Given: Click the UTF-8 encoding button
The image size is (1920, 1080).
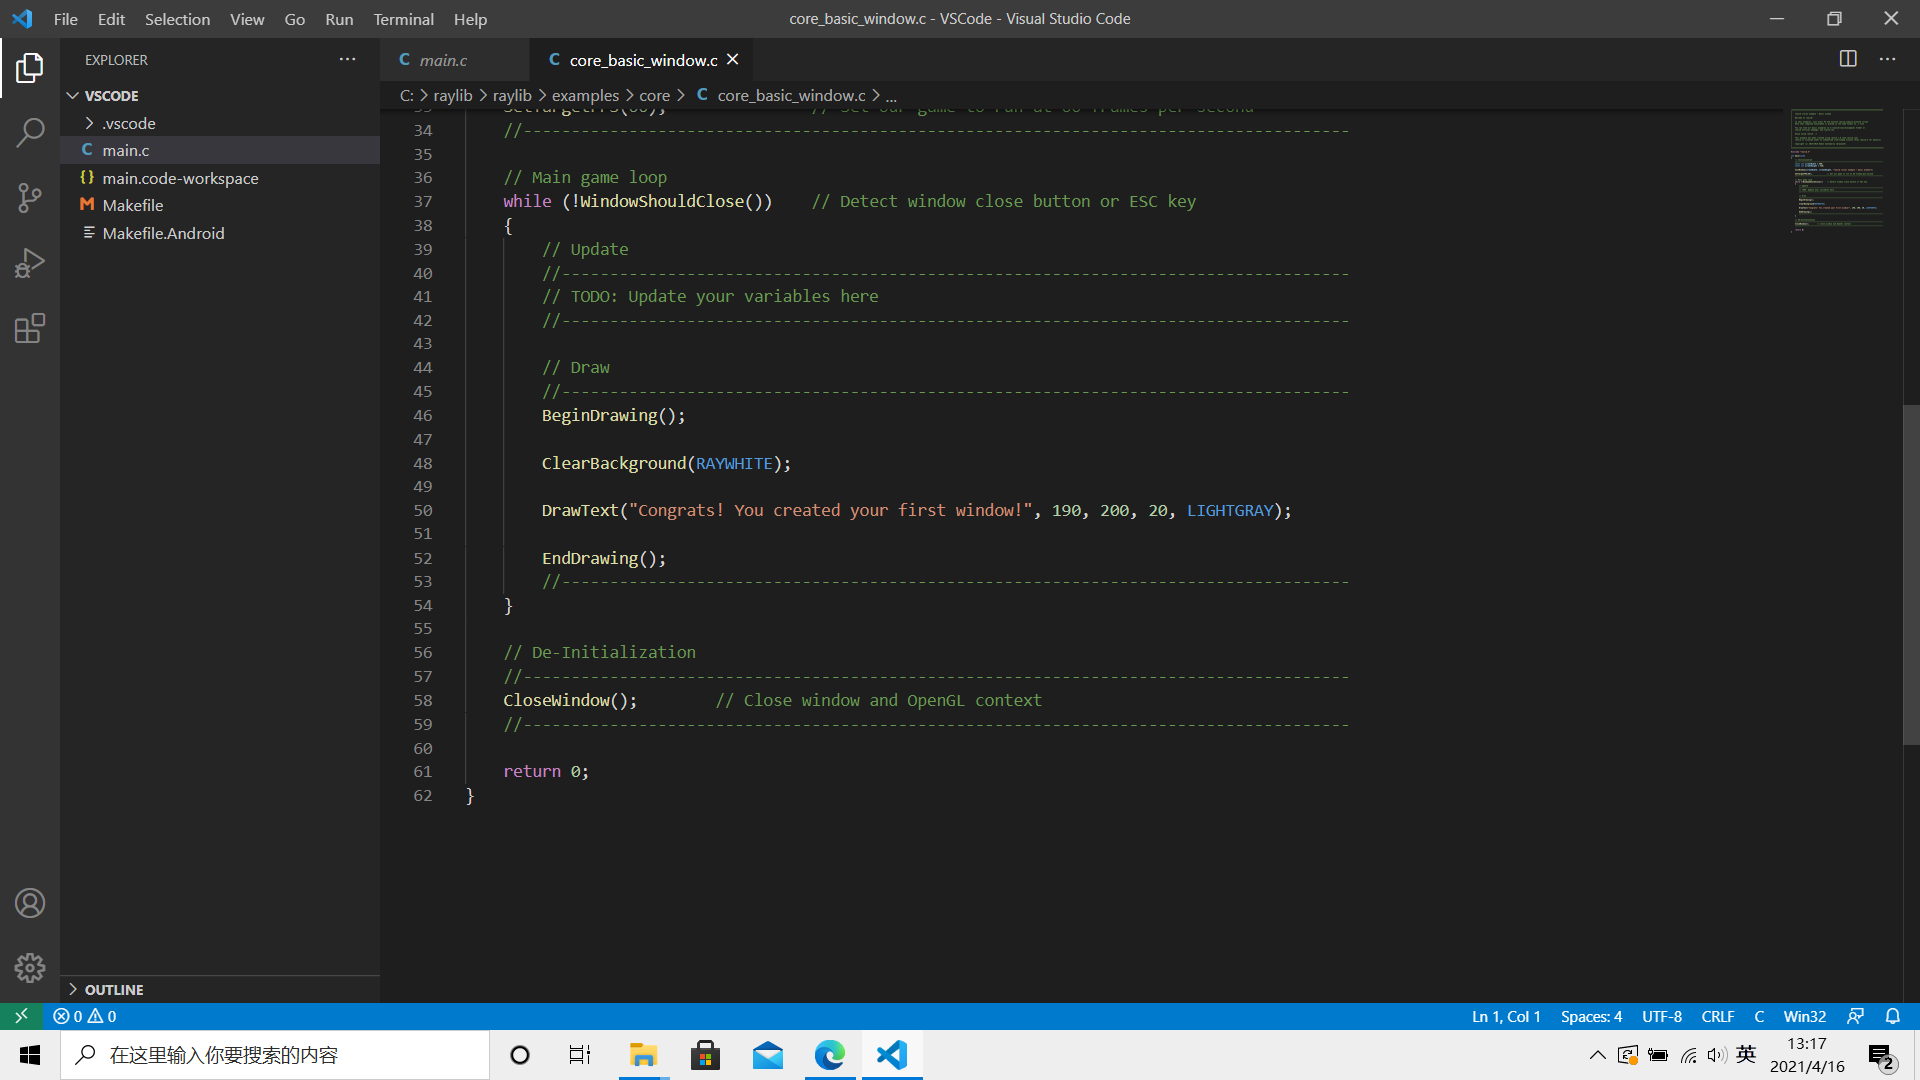Looking at the screenshot, I should 1661,1016.
